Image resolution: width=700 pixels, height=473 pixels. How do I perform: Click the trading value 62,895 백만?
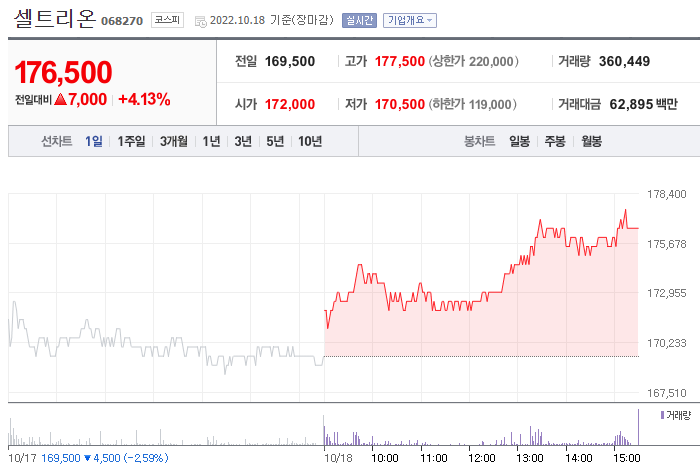tap(643, 104)
